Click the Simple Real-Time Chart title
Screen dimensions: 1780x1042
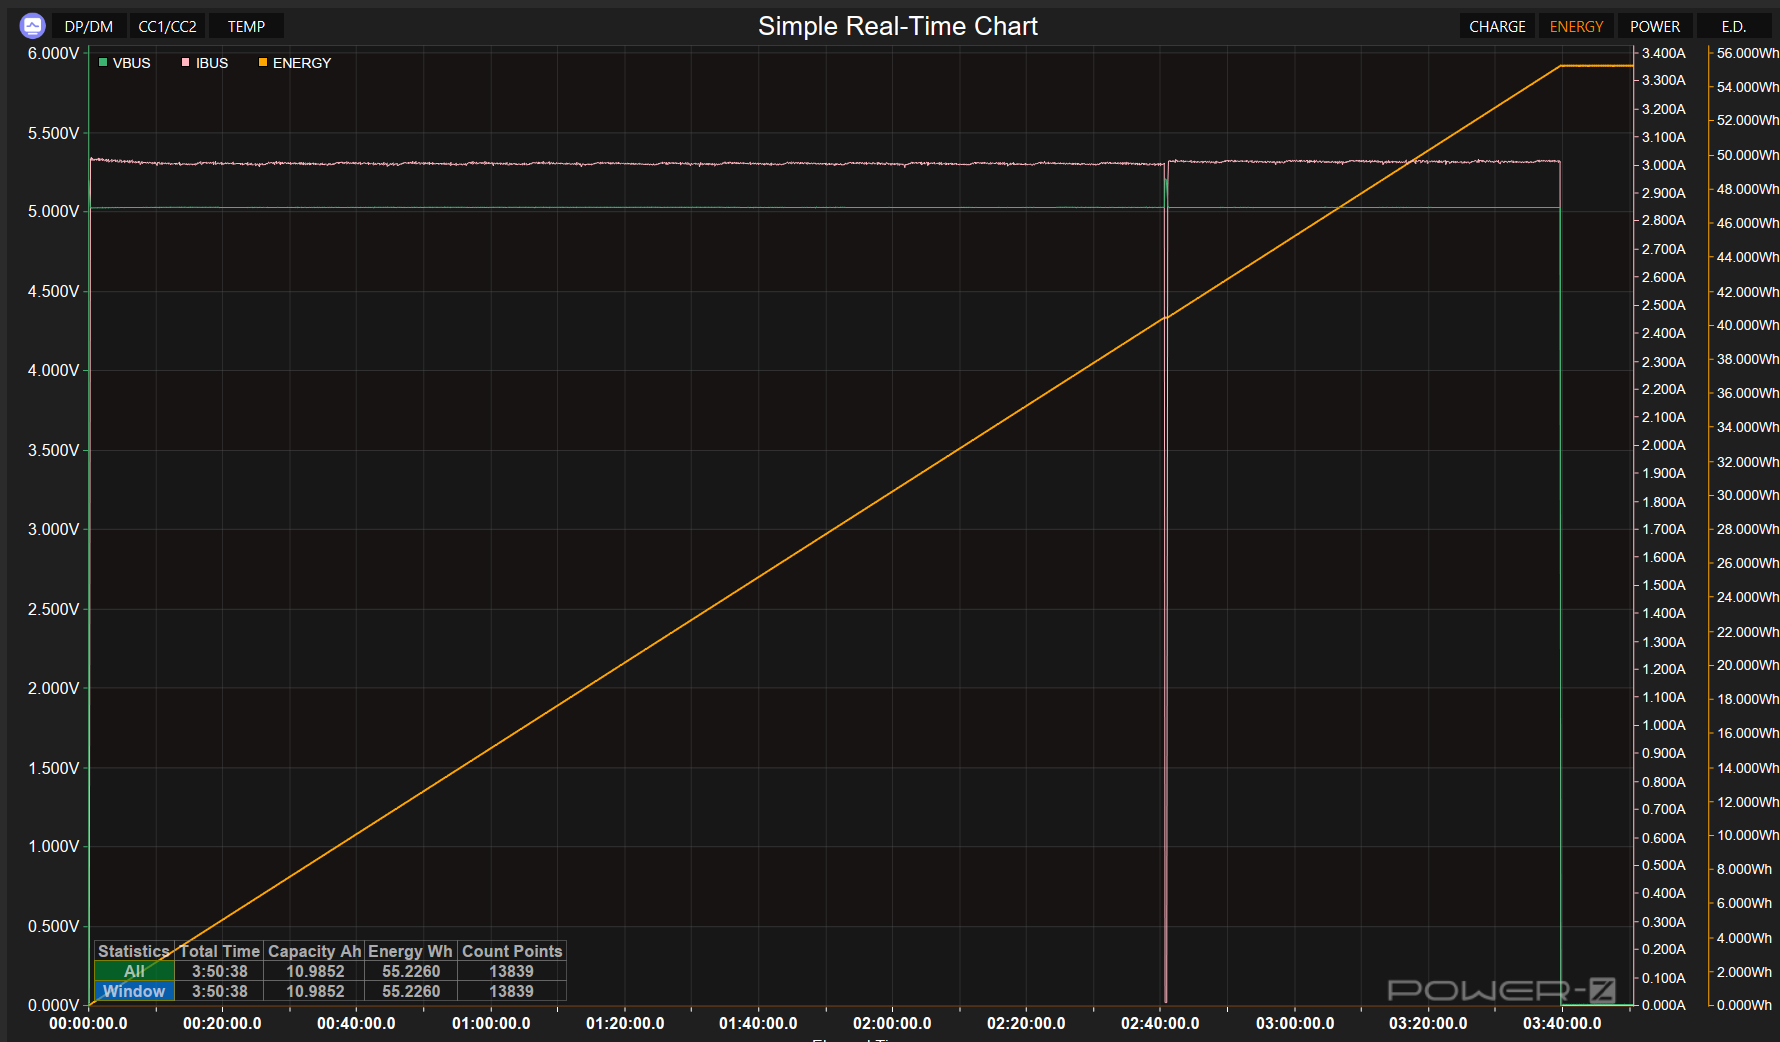click(x=897, y=26)
